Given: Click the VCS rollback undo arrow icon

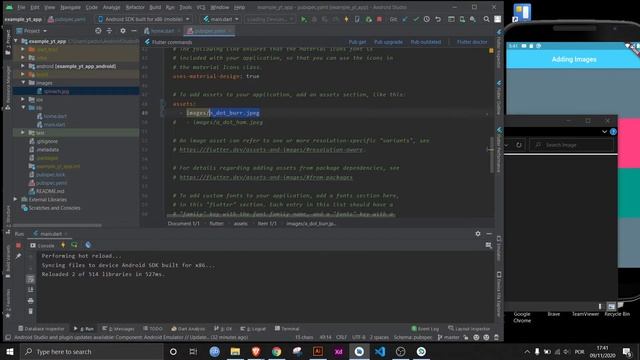Looking at the screenshot, I should pos(438,19).
